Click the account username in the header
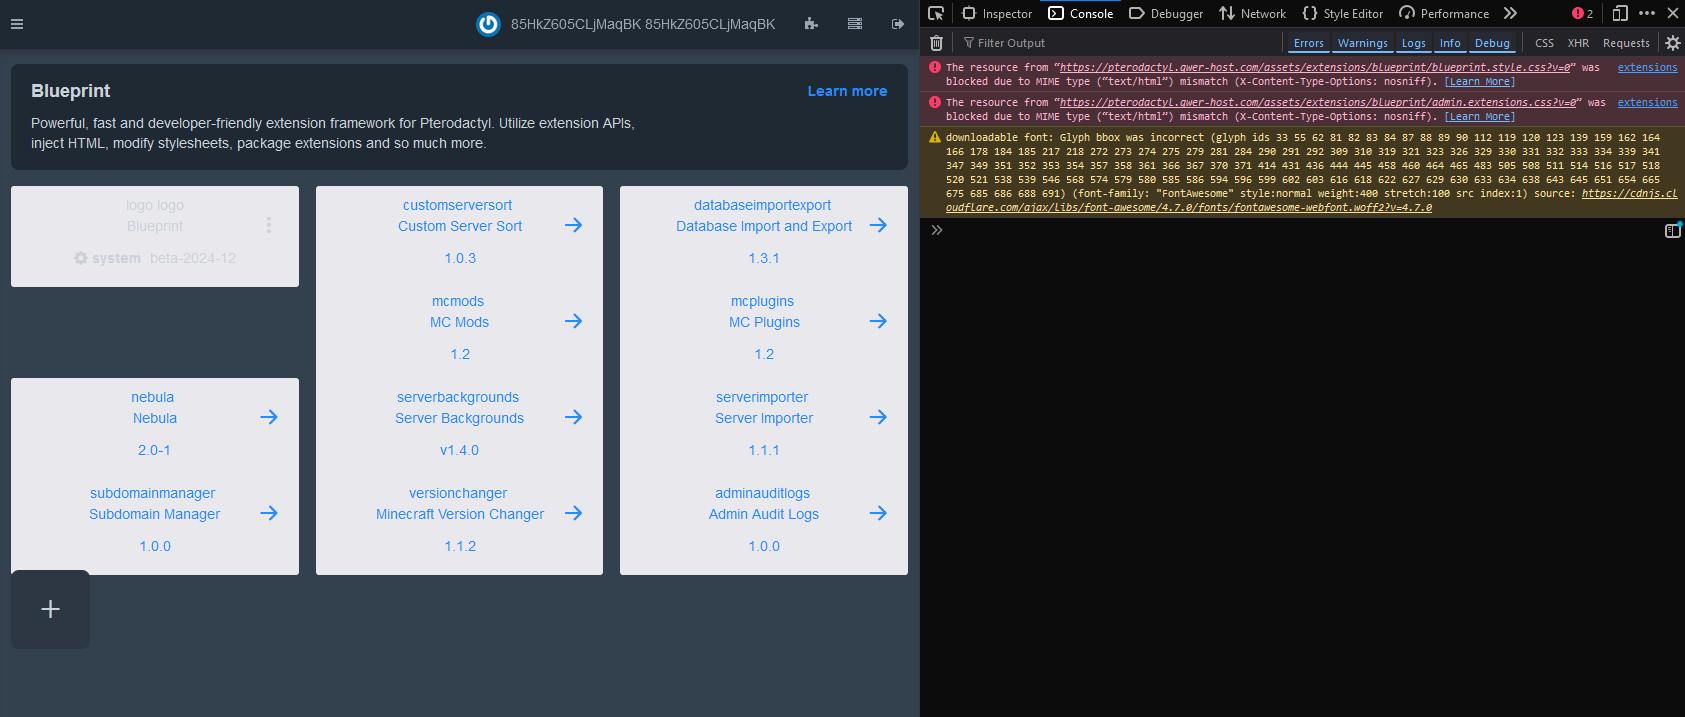Image resolution: width=1685 pixels, height=717 pixels. click(643, 24)
